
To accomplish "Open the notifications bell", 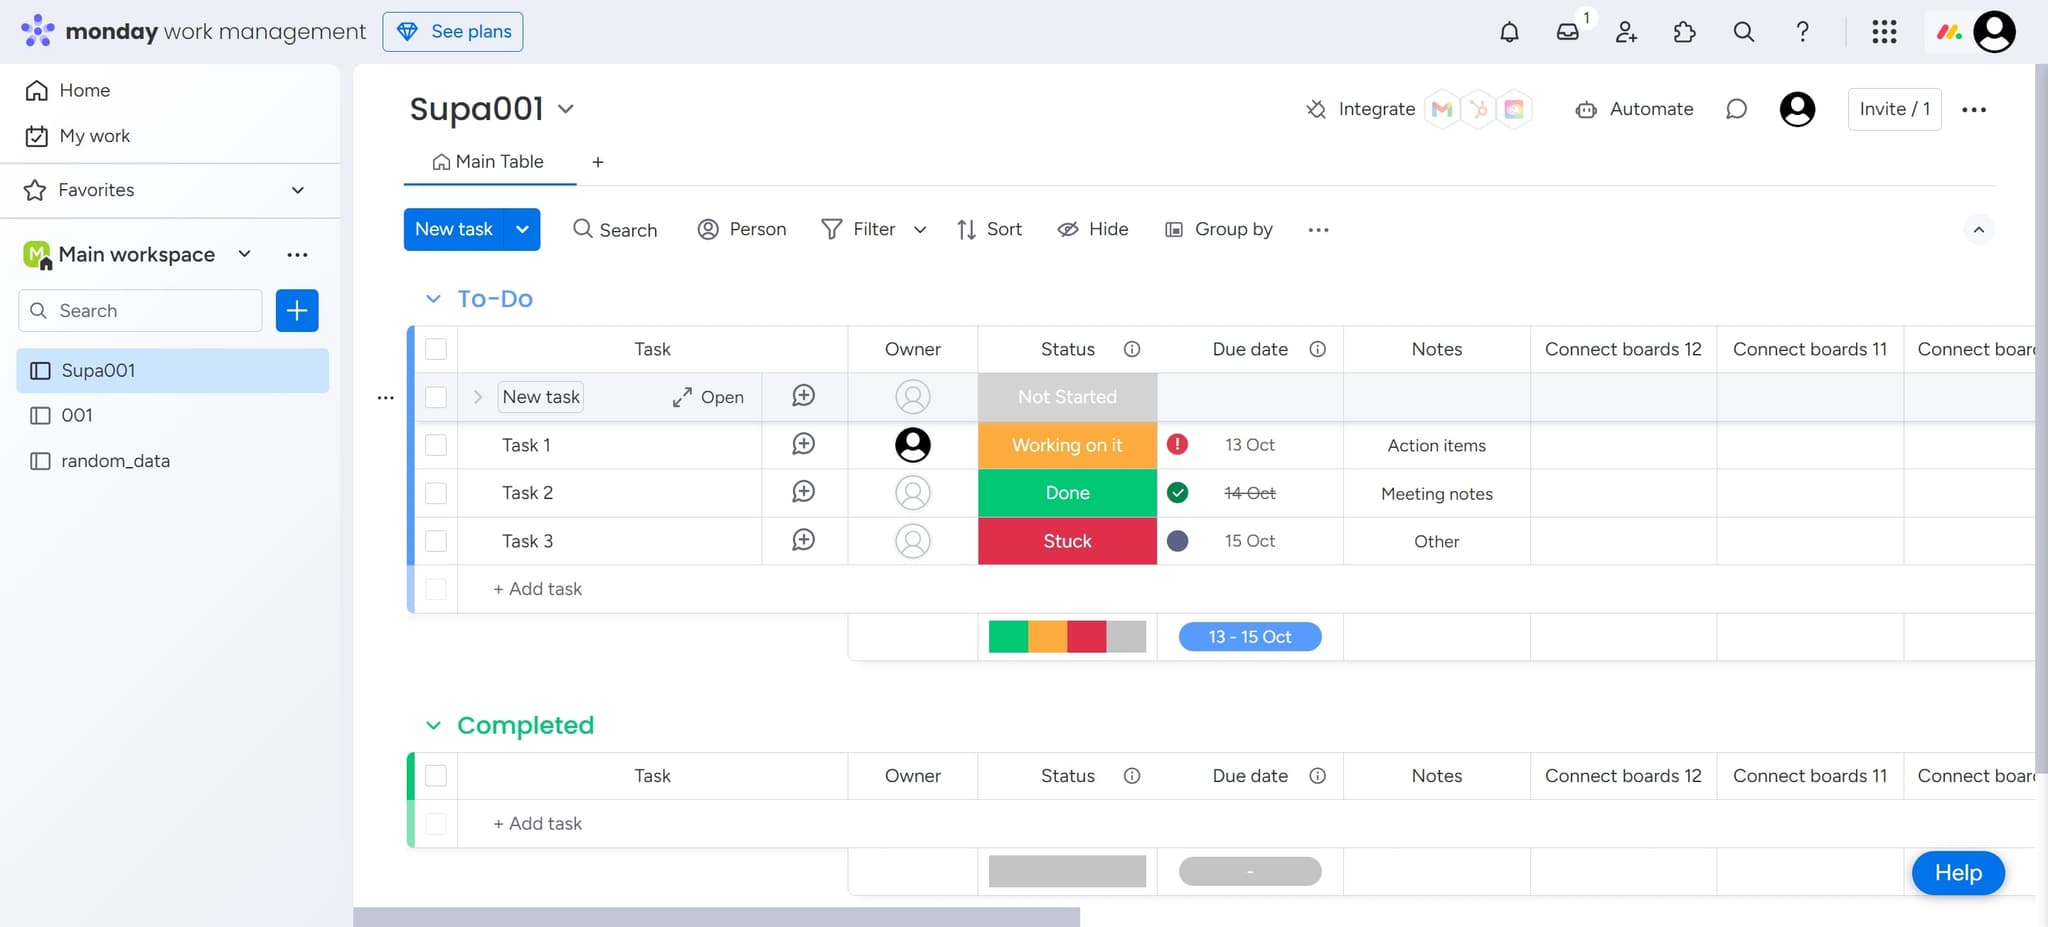I will tap(1509, 32).
